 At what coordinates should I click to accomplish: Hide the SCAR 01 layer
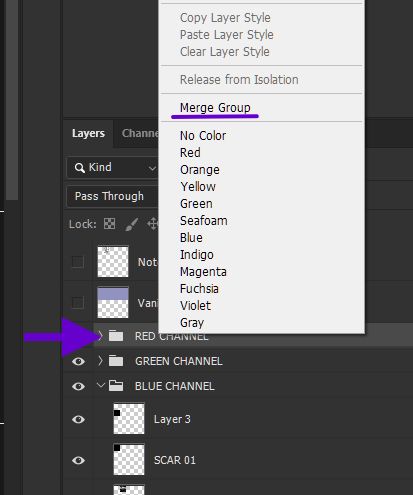78,460
